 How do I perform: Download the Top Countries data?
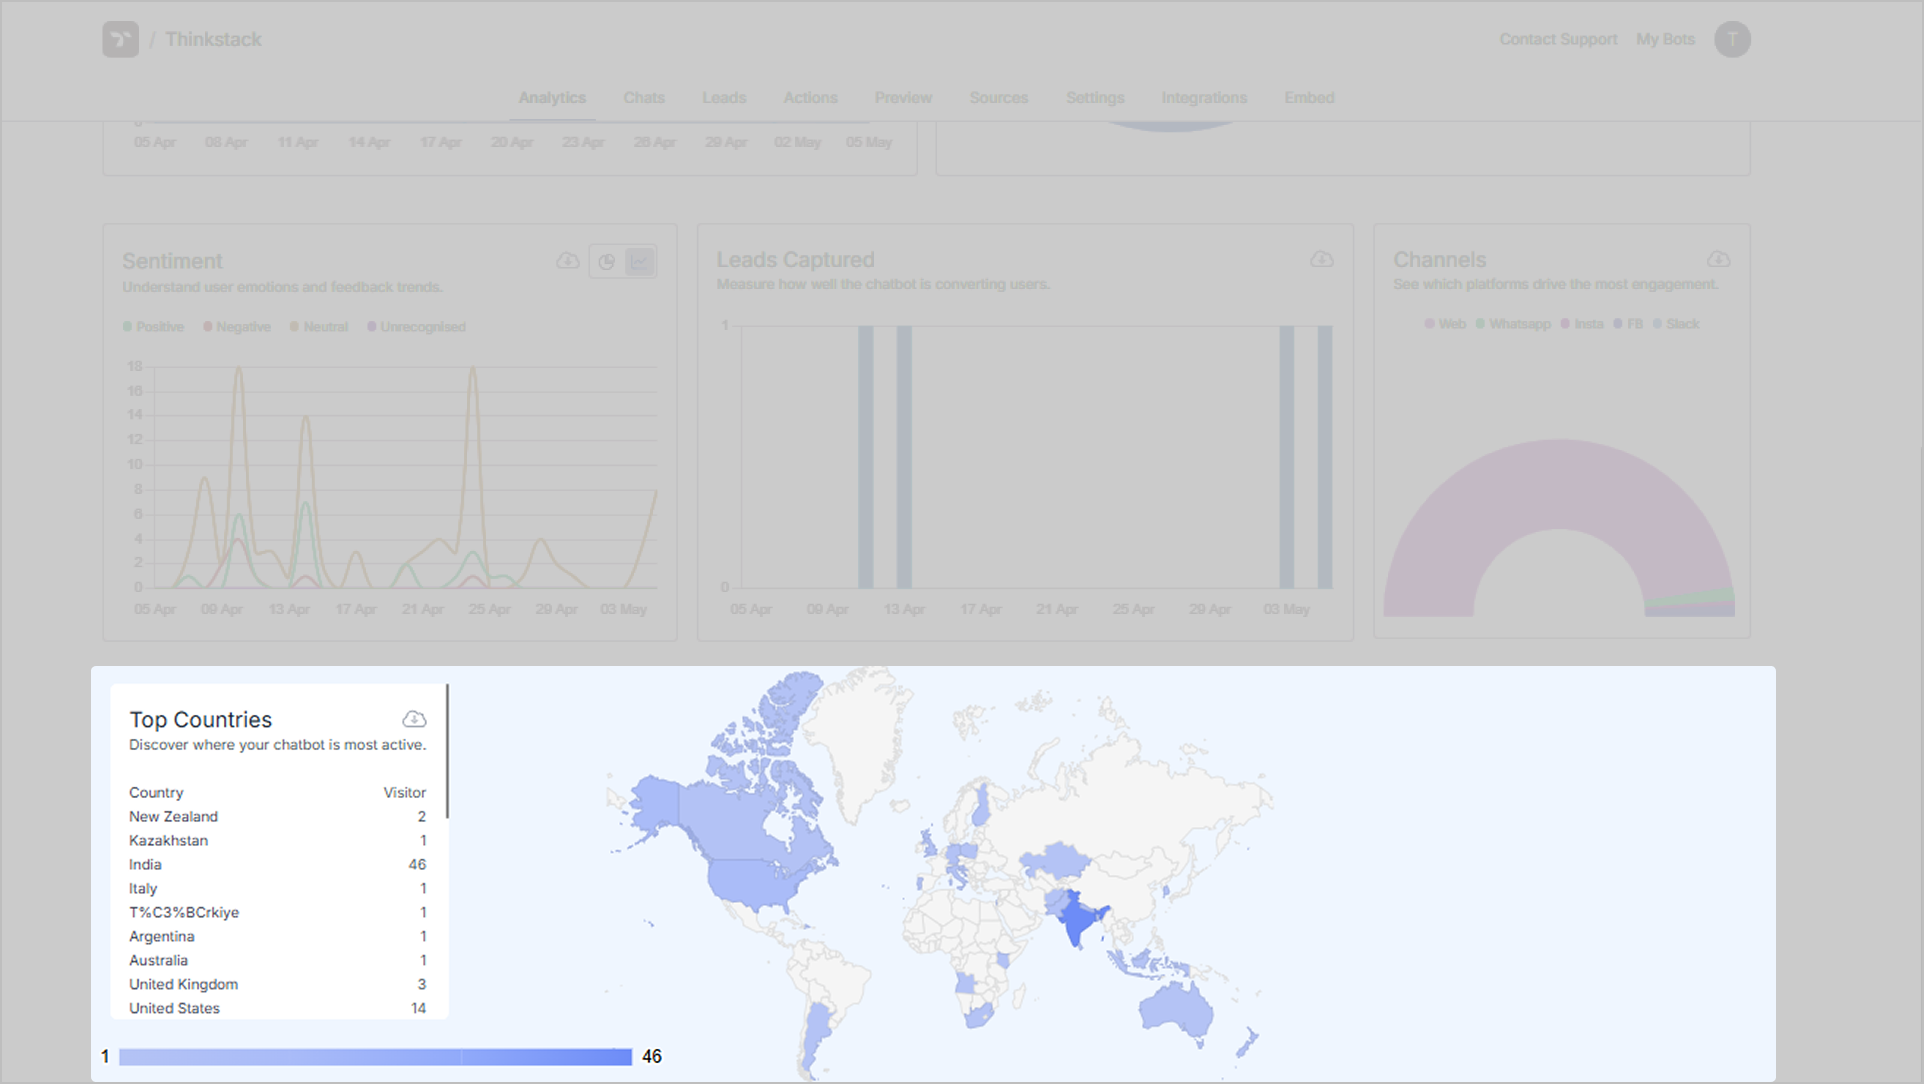414,719
